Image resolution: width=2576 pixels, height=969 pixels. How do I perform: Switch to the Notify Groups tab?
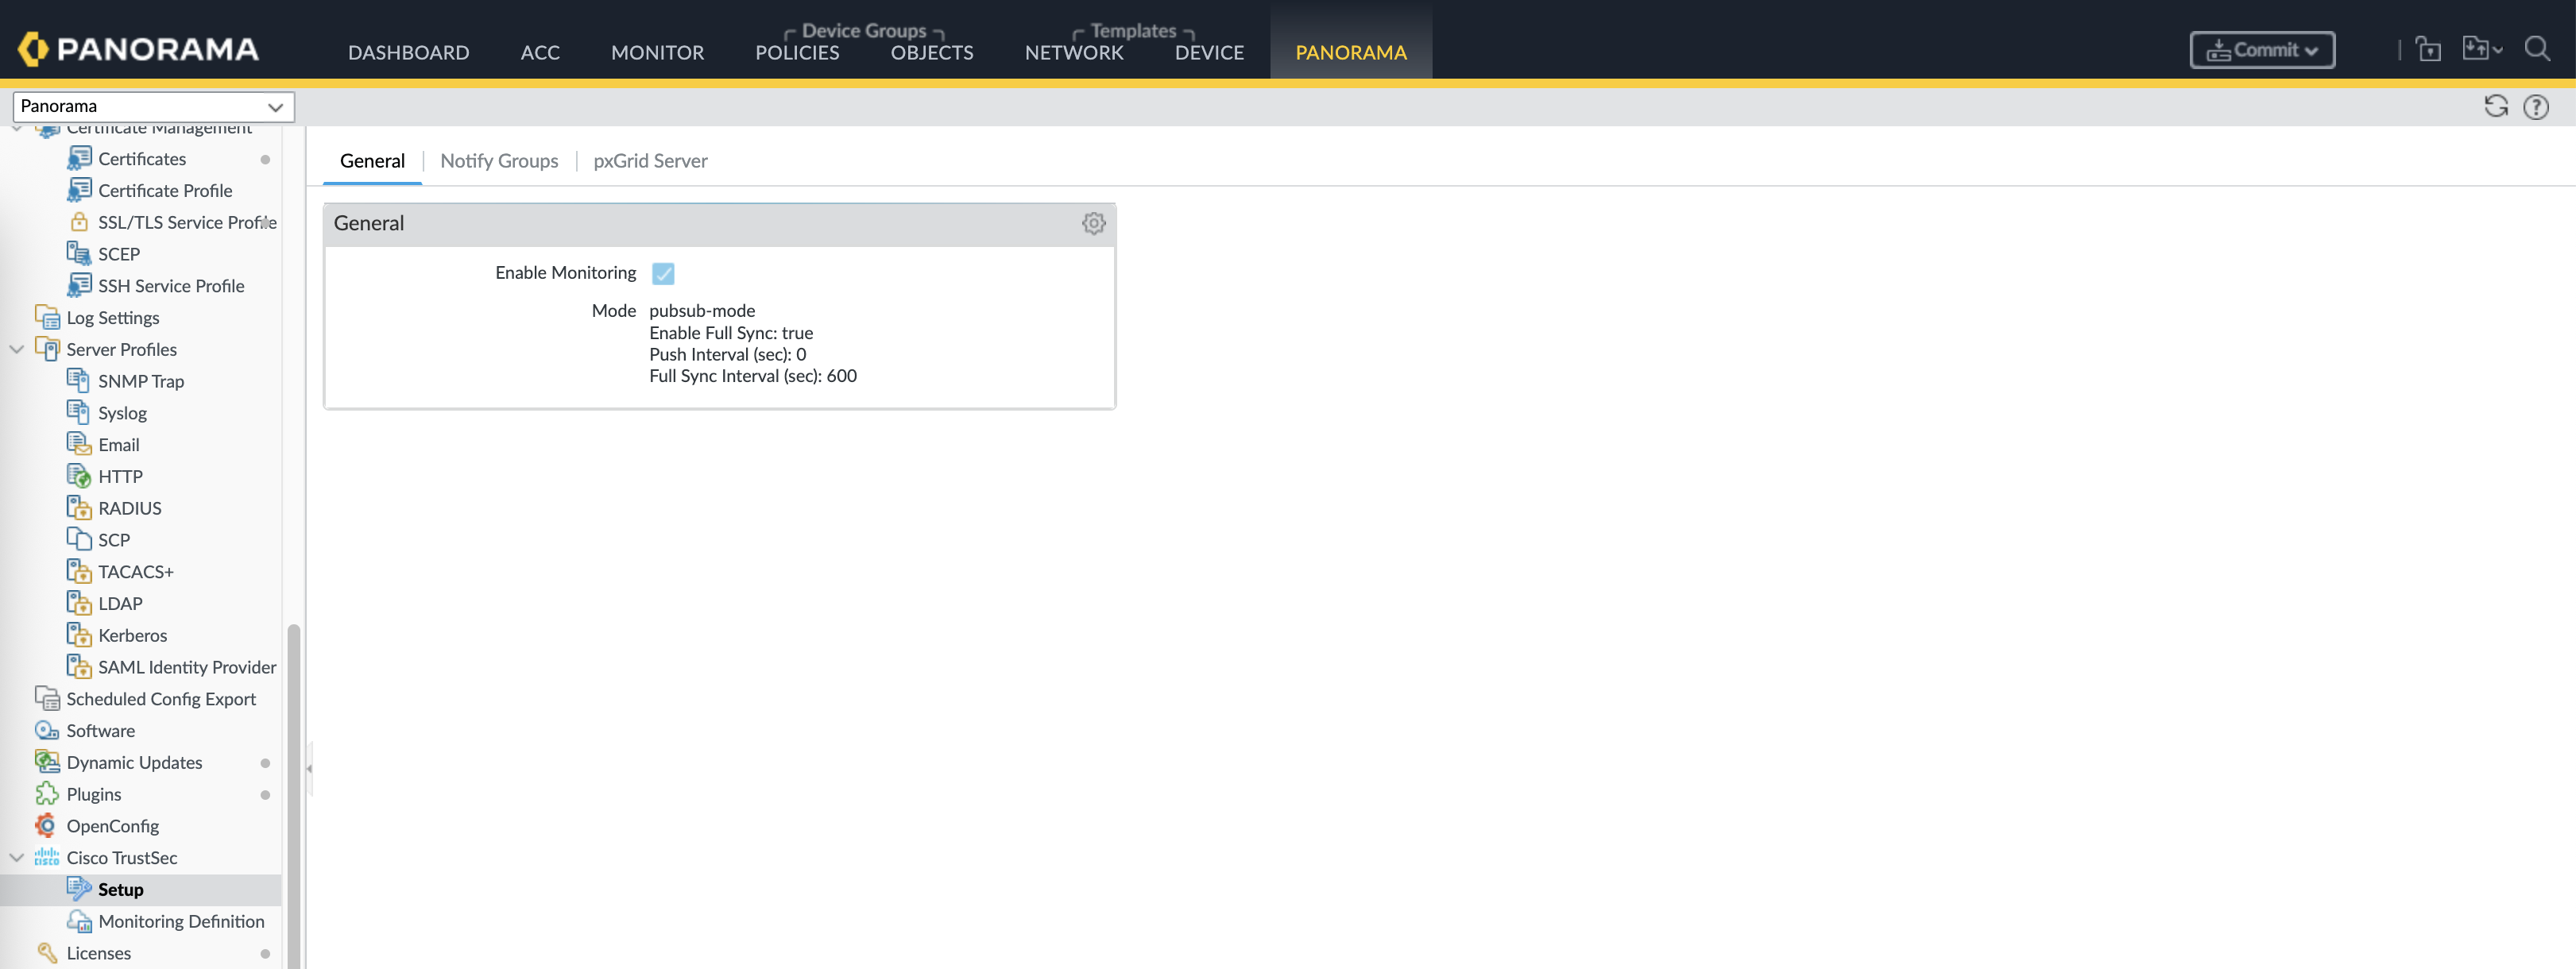(499, 161)
